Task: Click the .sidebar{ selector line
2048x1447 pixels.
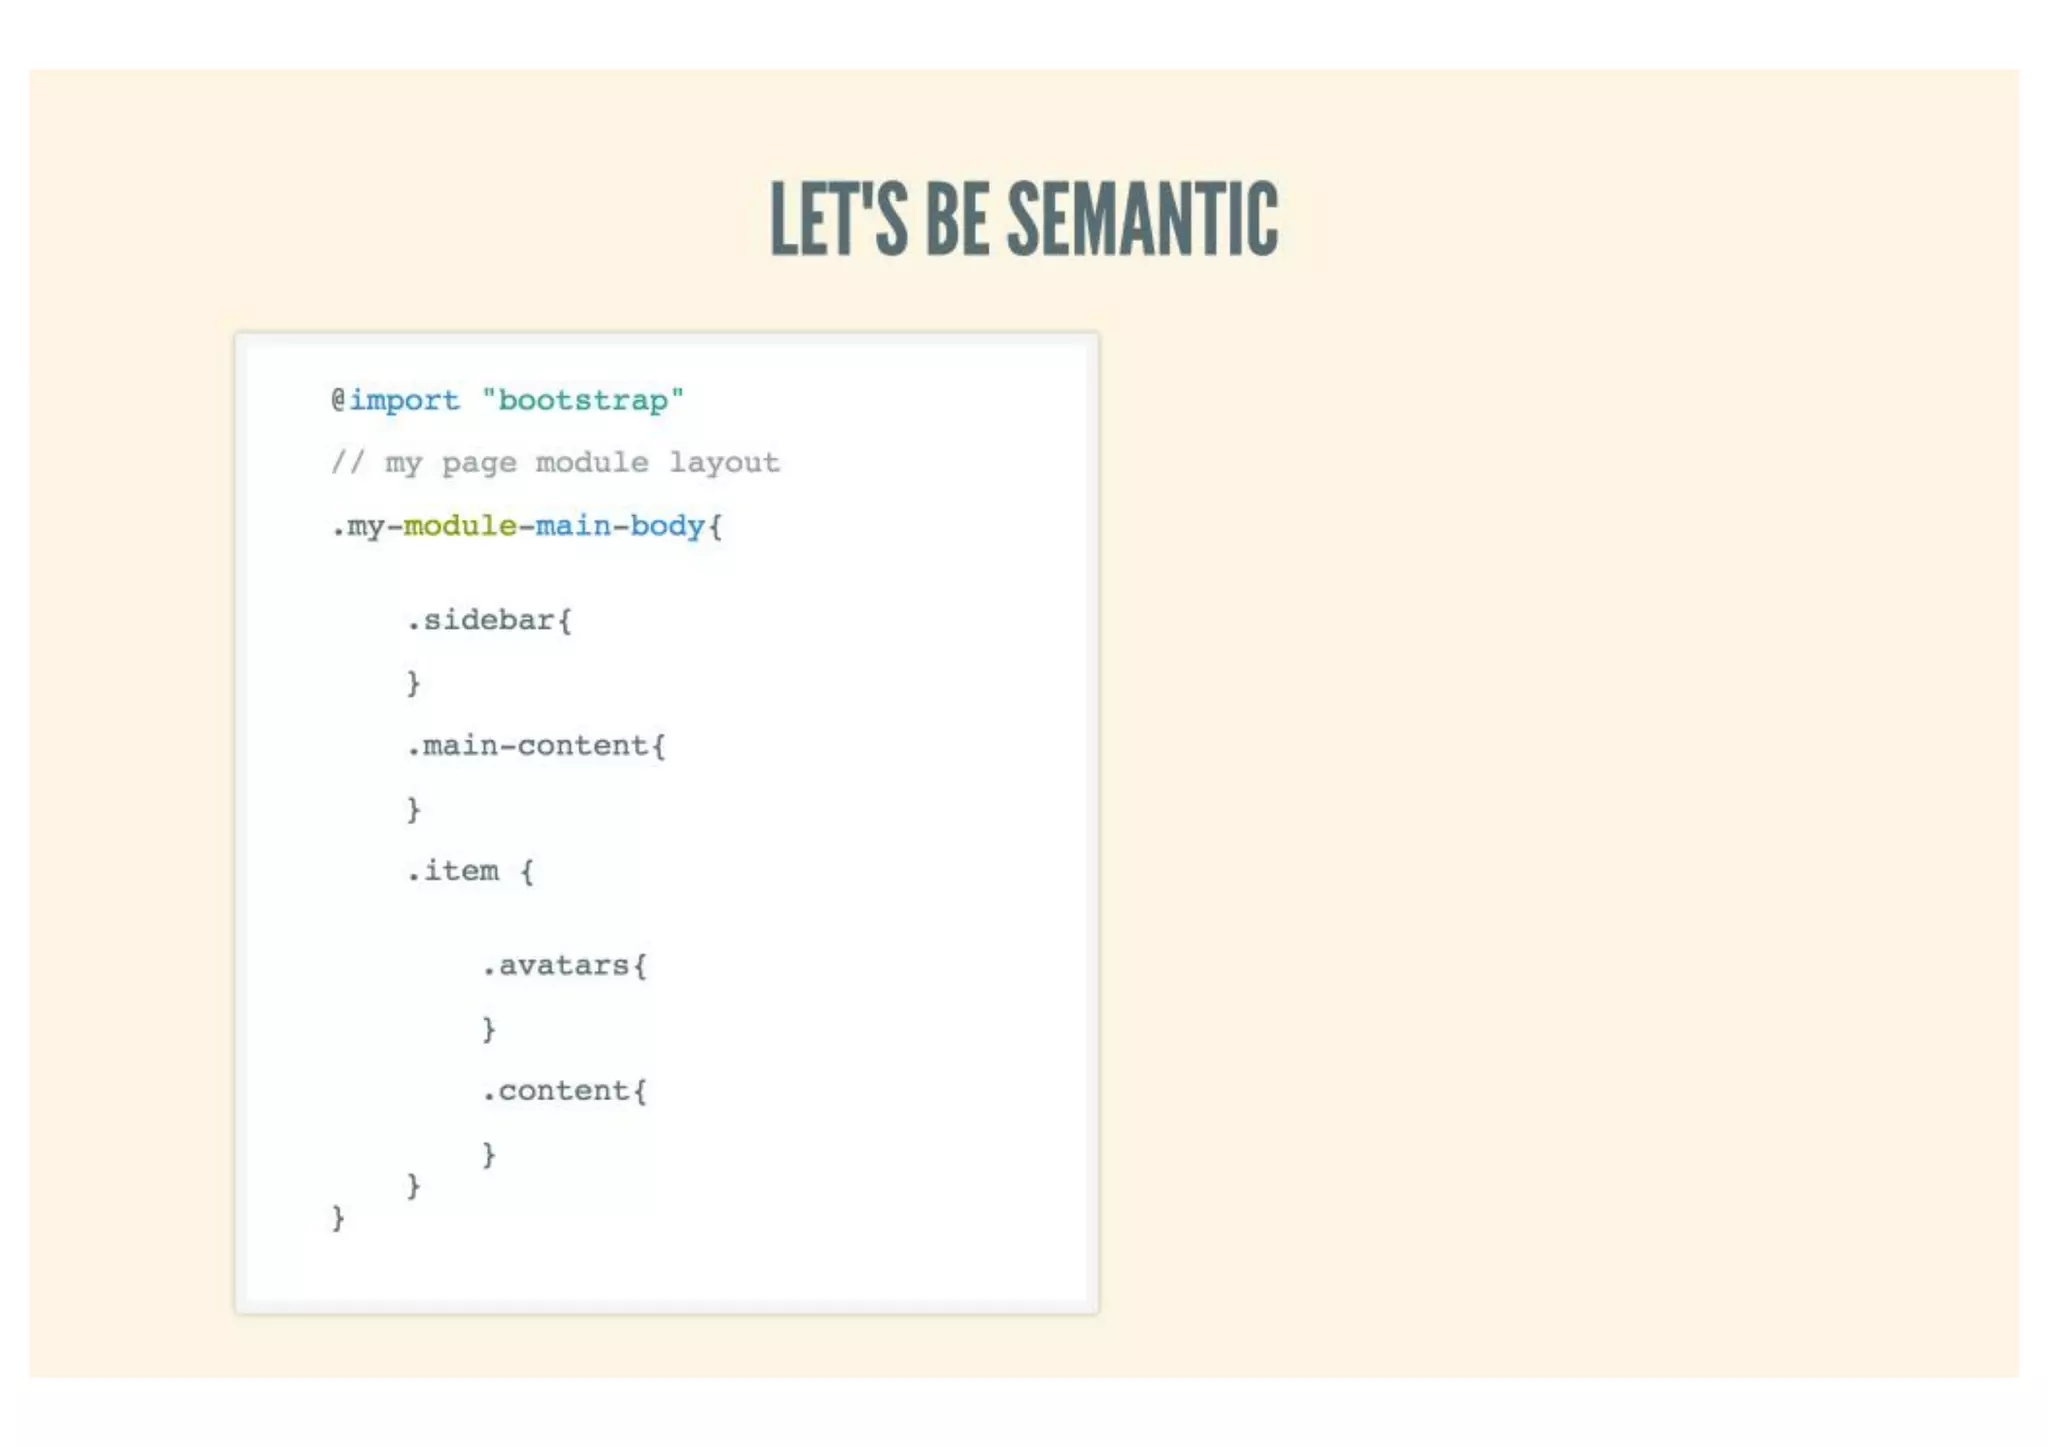Action: (488, 620)
